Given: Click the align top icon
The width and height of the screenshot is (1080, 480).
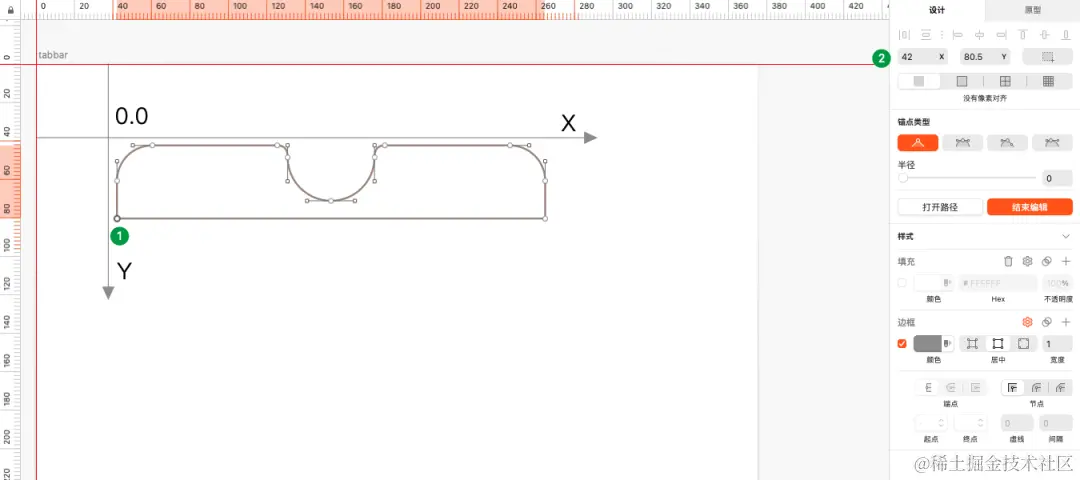Looking at the screenshot, I should [x=1023, y=34].
